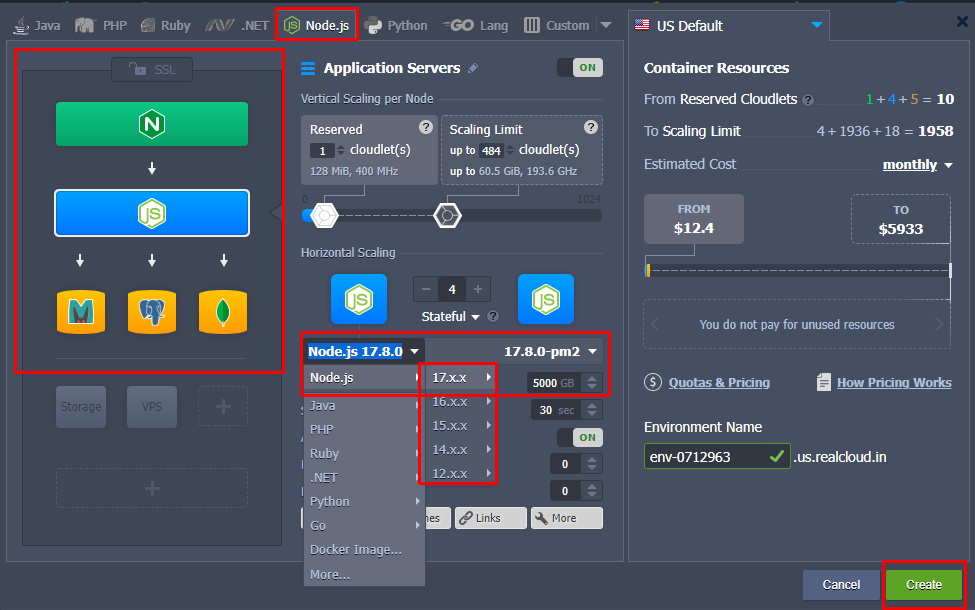The width and height of the screenshot is (975, 610).
Task: Click the pencil icon beside Application Servers
Action: pos(473,68)
